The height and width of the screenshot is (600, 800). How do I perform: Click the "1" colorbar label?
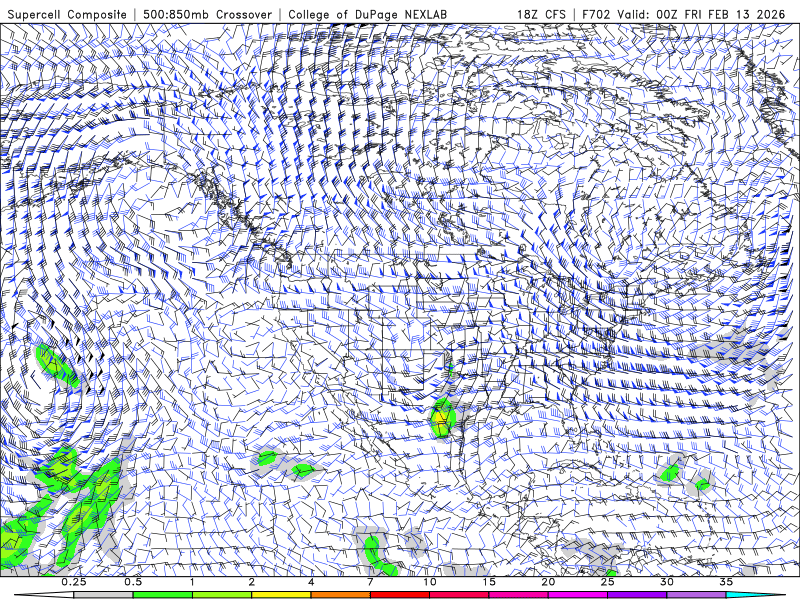192,582
